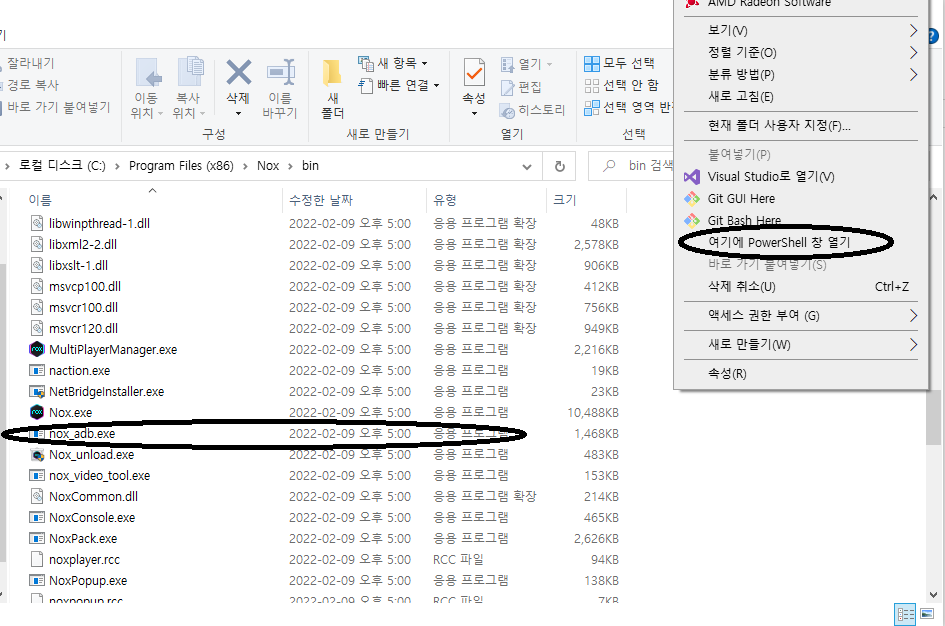The height and width of the screenshot is (626, 945).
Task: Click the scrollbar down arrow
Action: tap(933, 595)
